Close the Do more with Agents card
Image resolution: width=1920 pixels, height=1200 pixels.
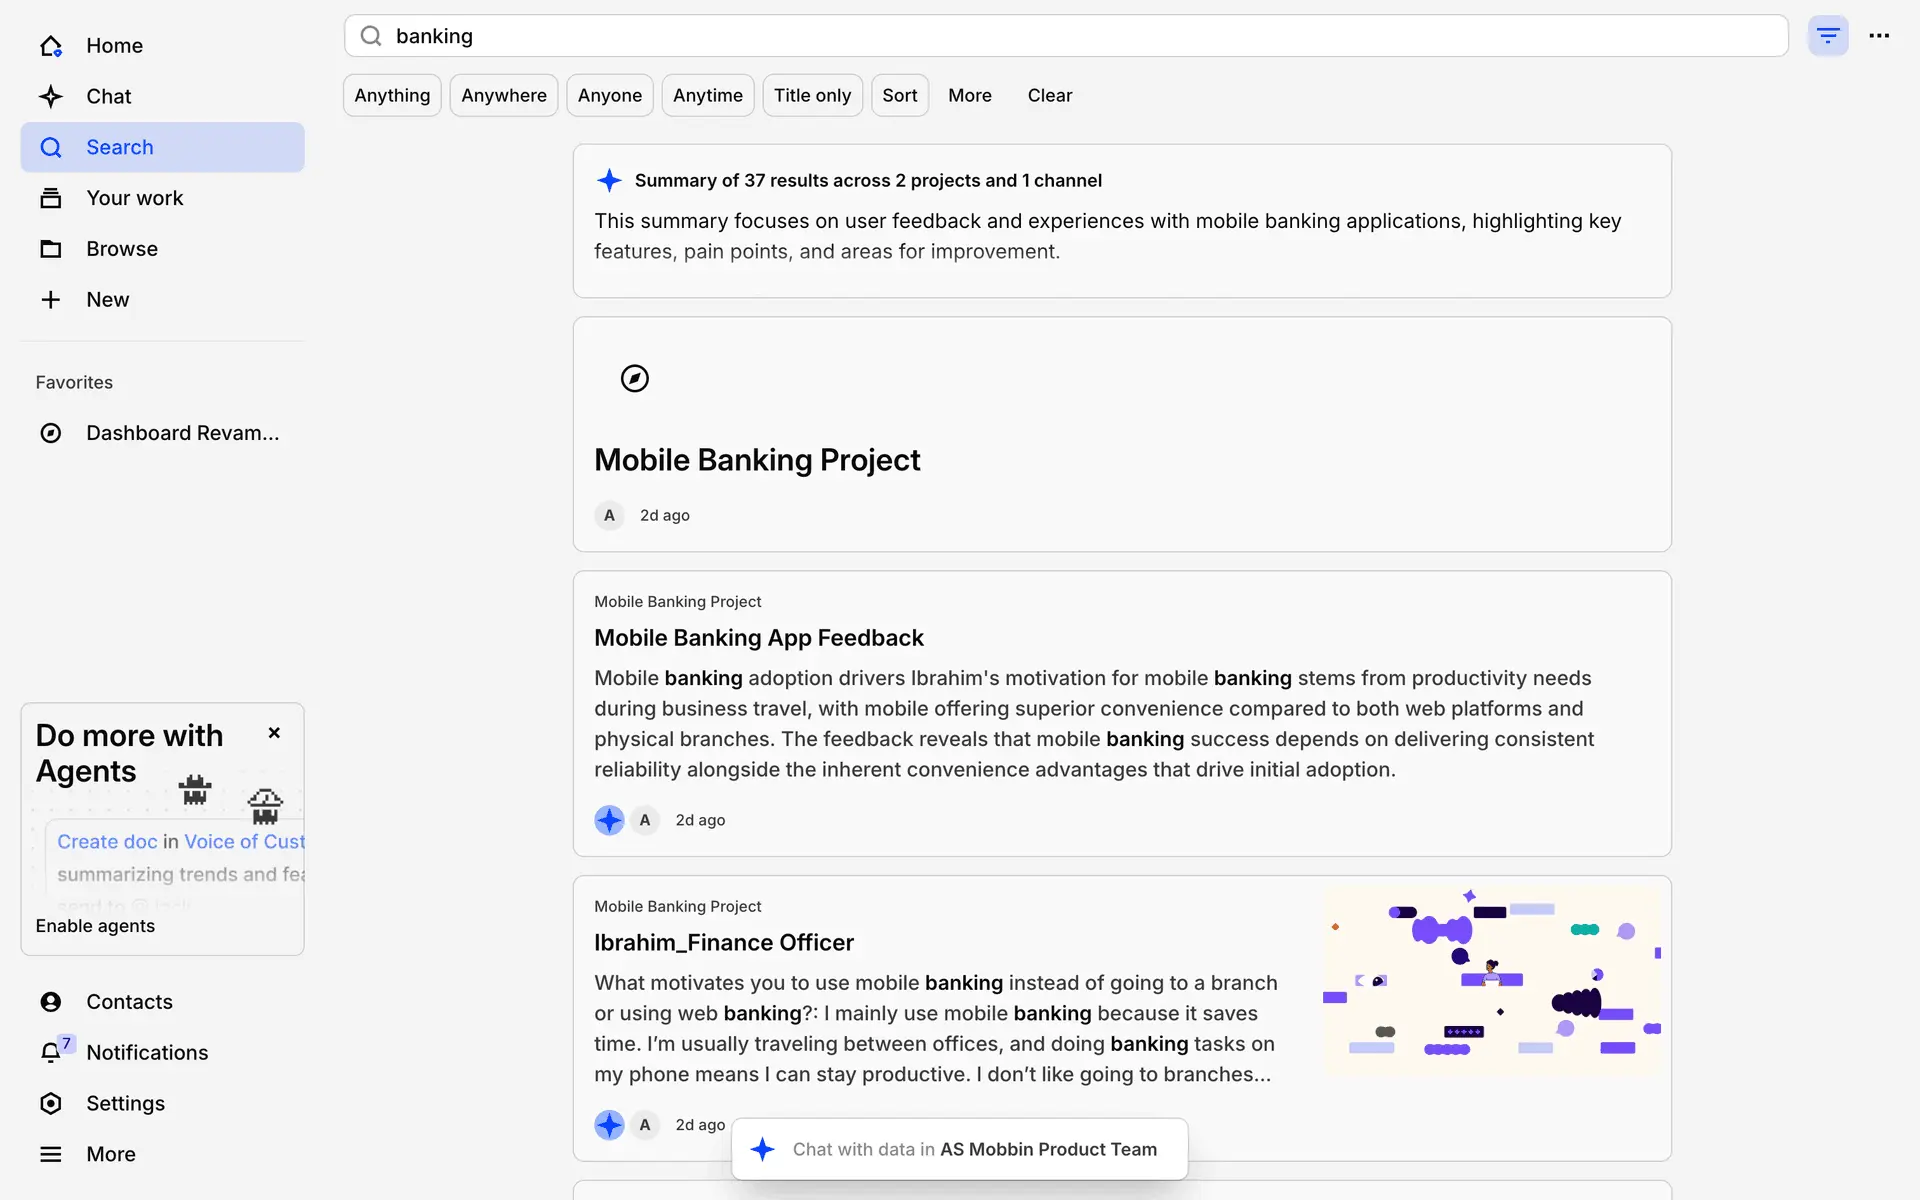[274, 733]
